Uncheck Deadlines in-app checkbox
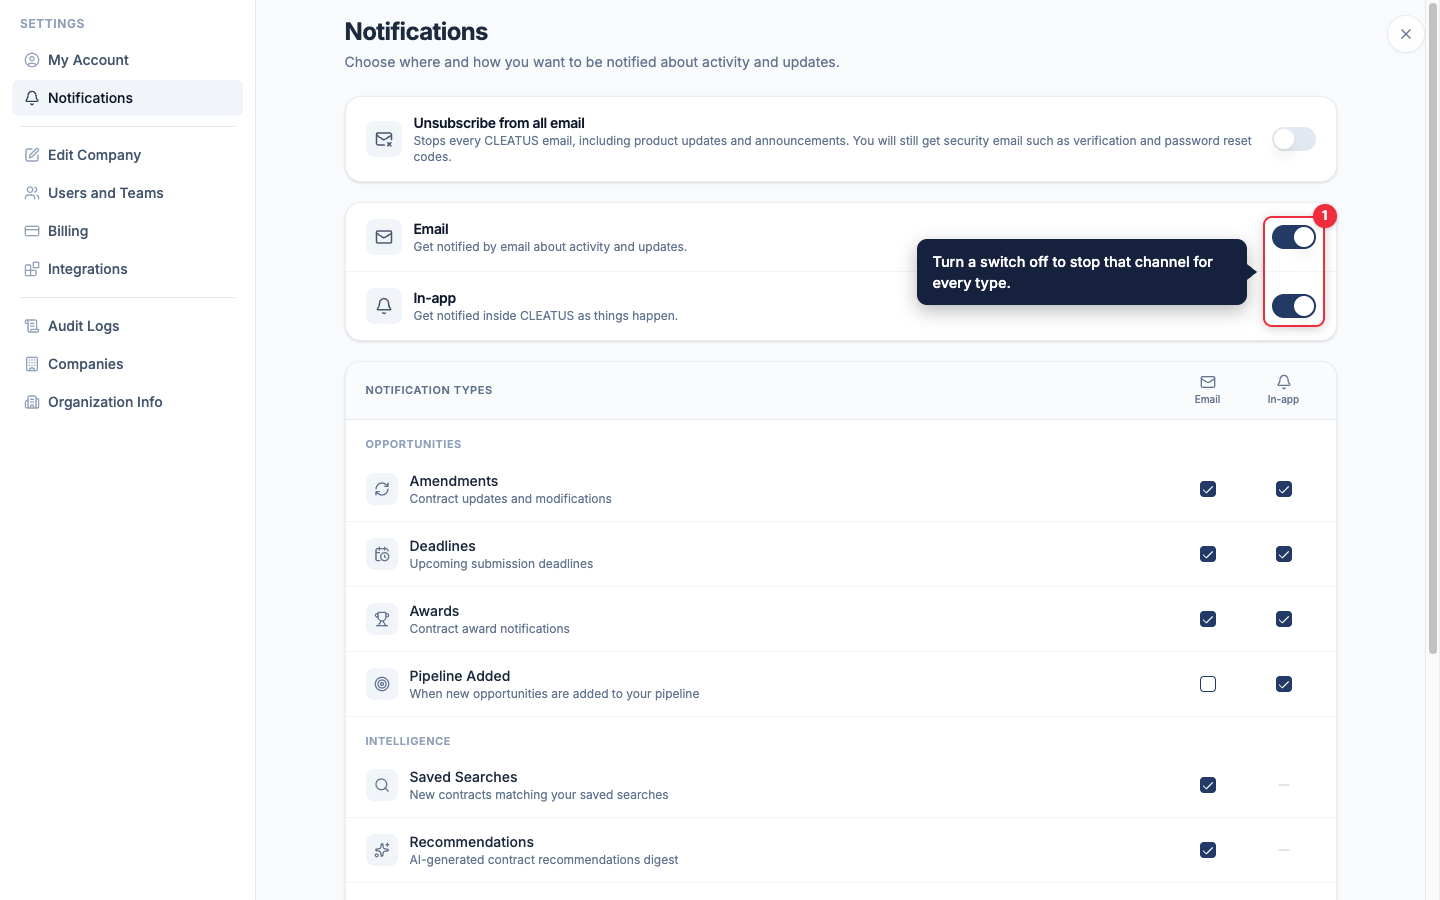 (1284, 554)
